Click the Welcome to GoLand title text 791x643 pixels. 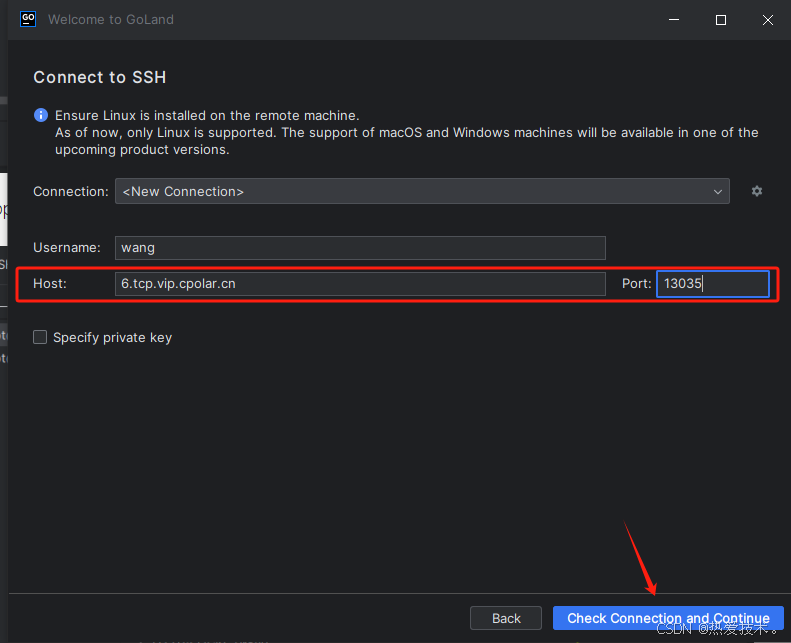pos(111,19)
